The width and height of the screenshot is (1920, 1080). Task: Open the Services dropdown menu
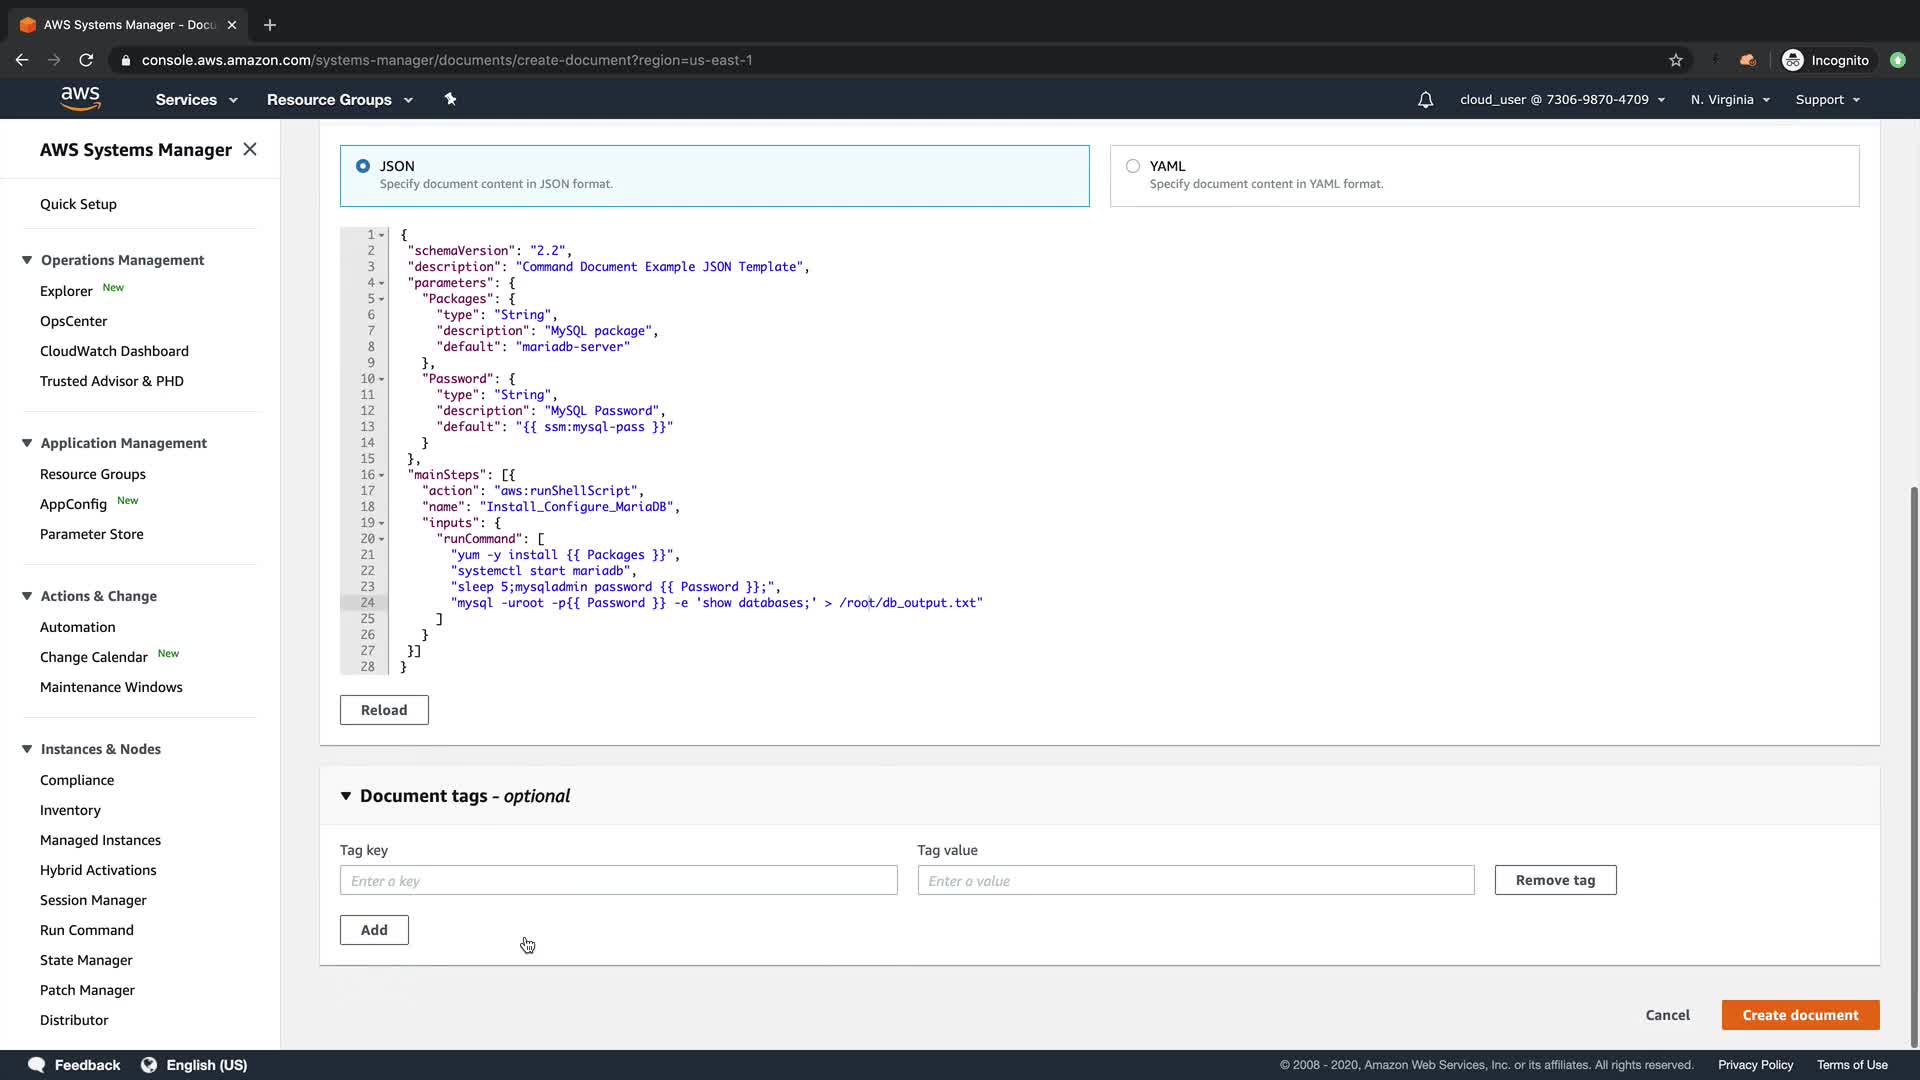pos(196,100)
